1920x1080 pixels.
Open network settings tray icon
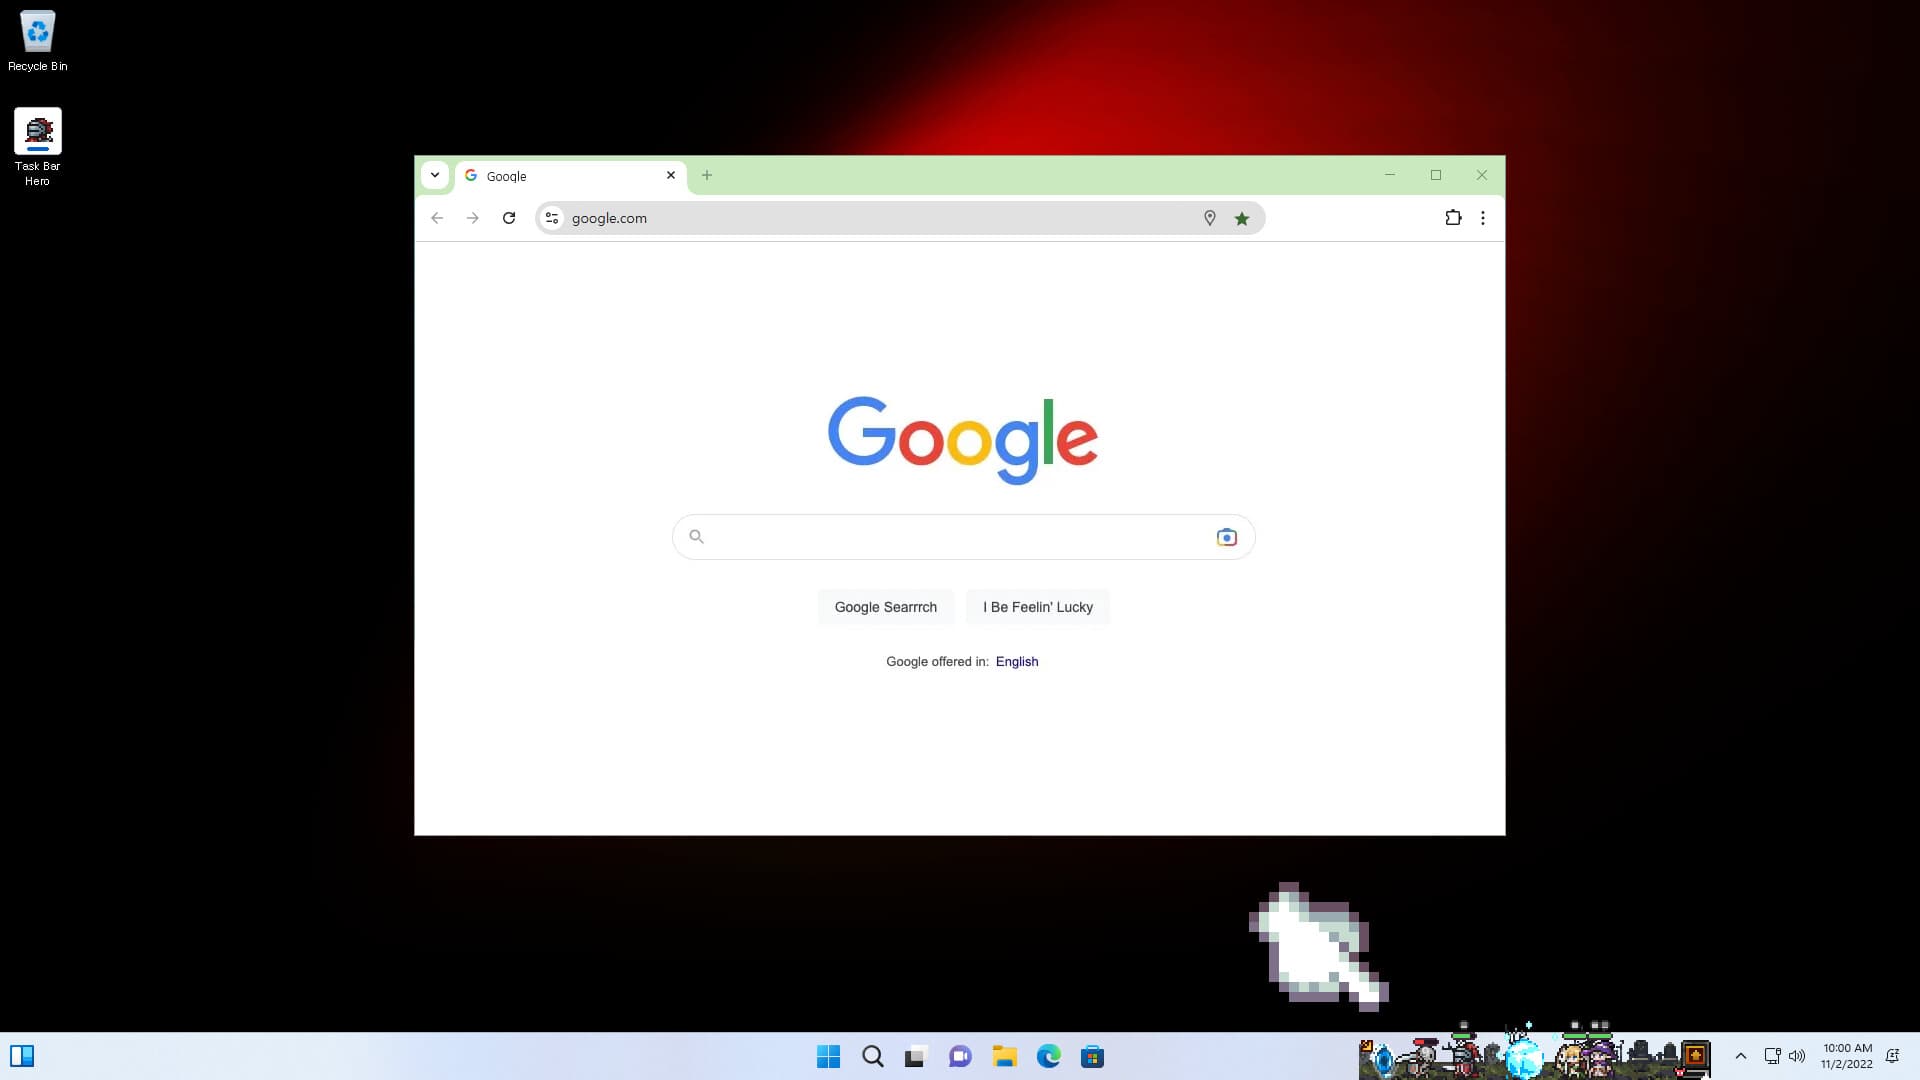1772,1056
